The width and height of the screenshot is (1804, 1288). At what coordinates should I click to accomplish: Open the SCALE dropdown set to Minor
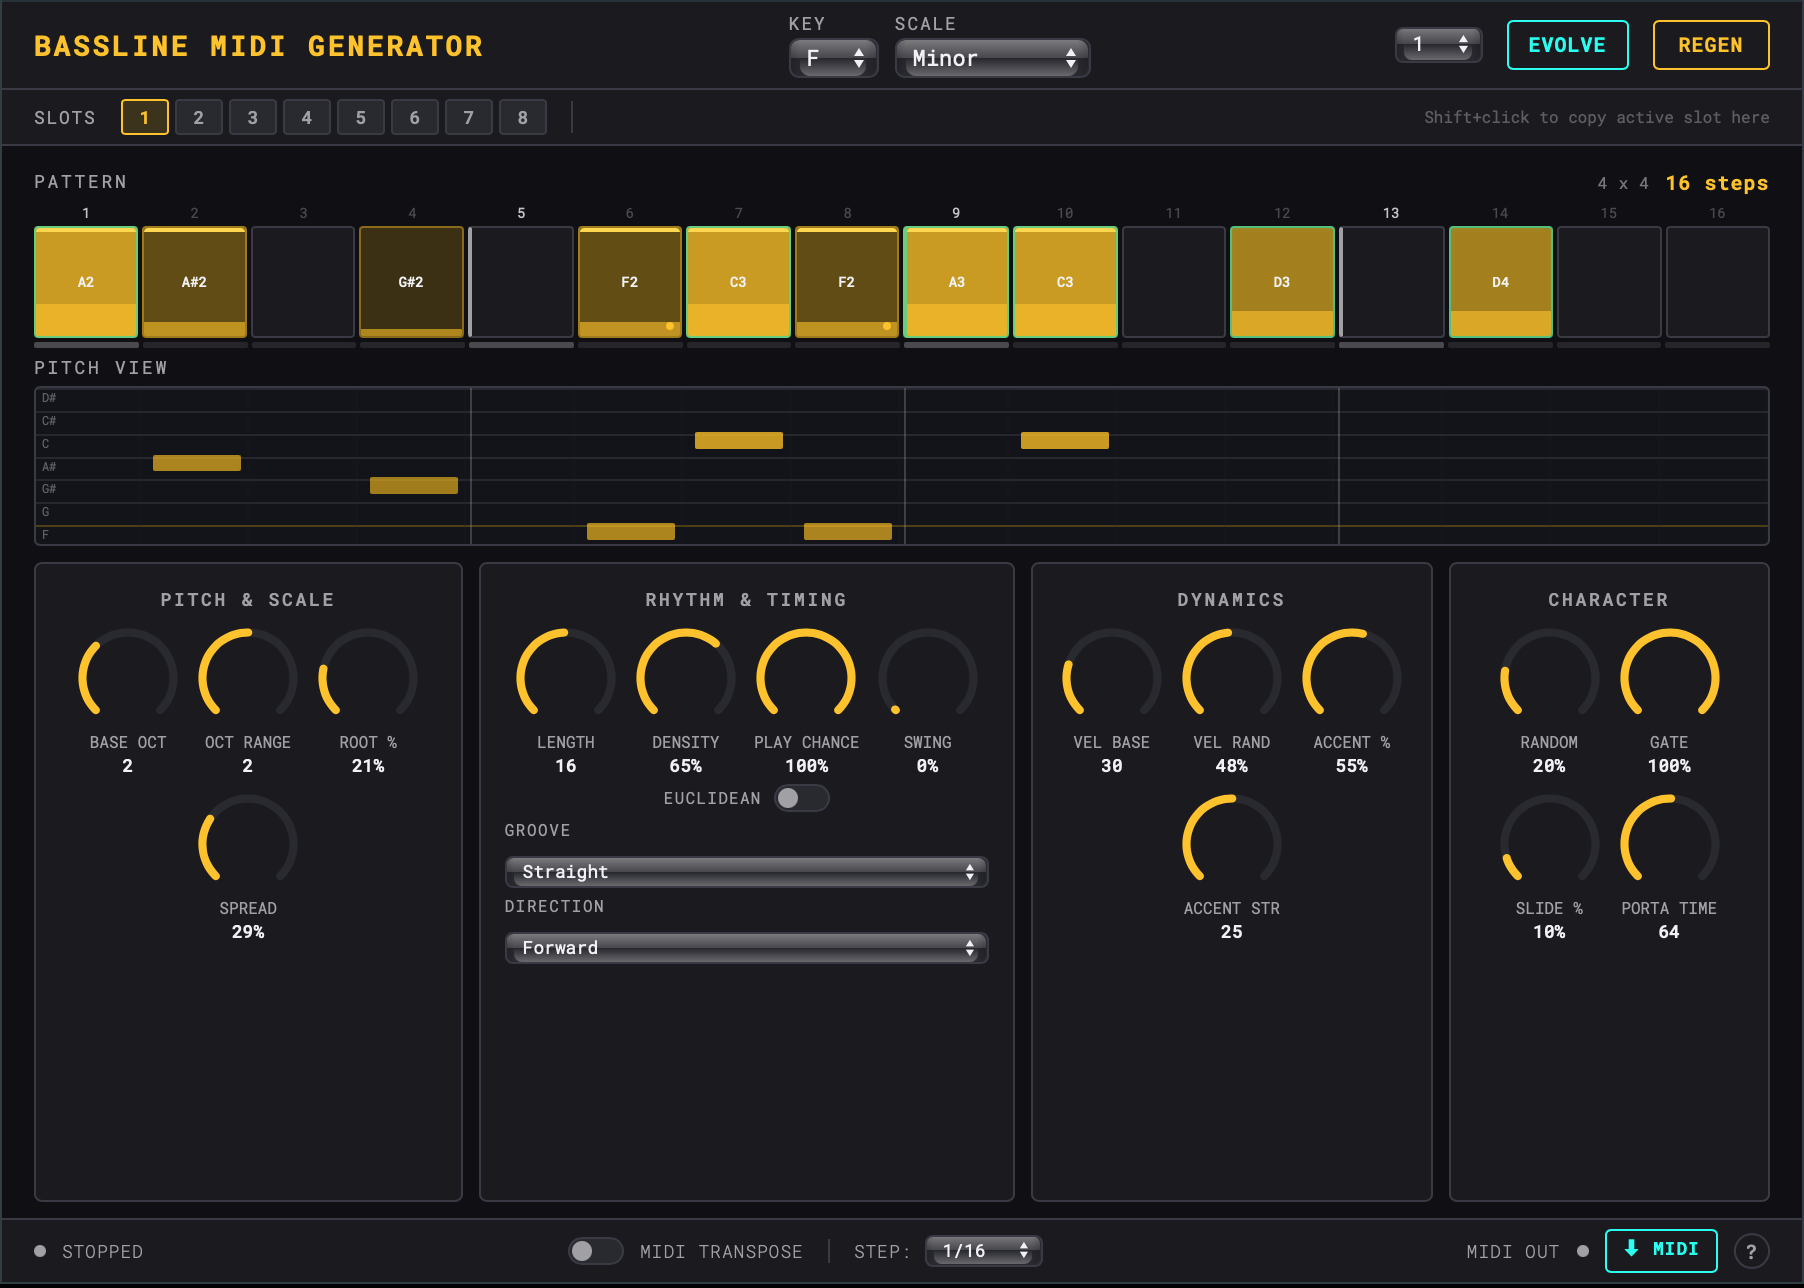(991, 58)
